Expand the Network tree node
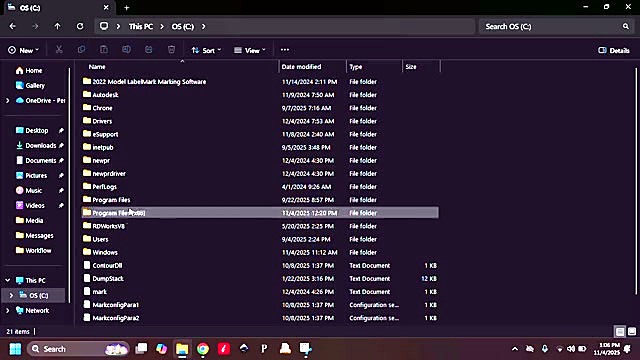The height and width of the screenshot is (360, 640). point(8,311)
